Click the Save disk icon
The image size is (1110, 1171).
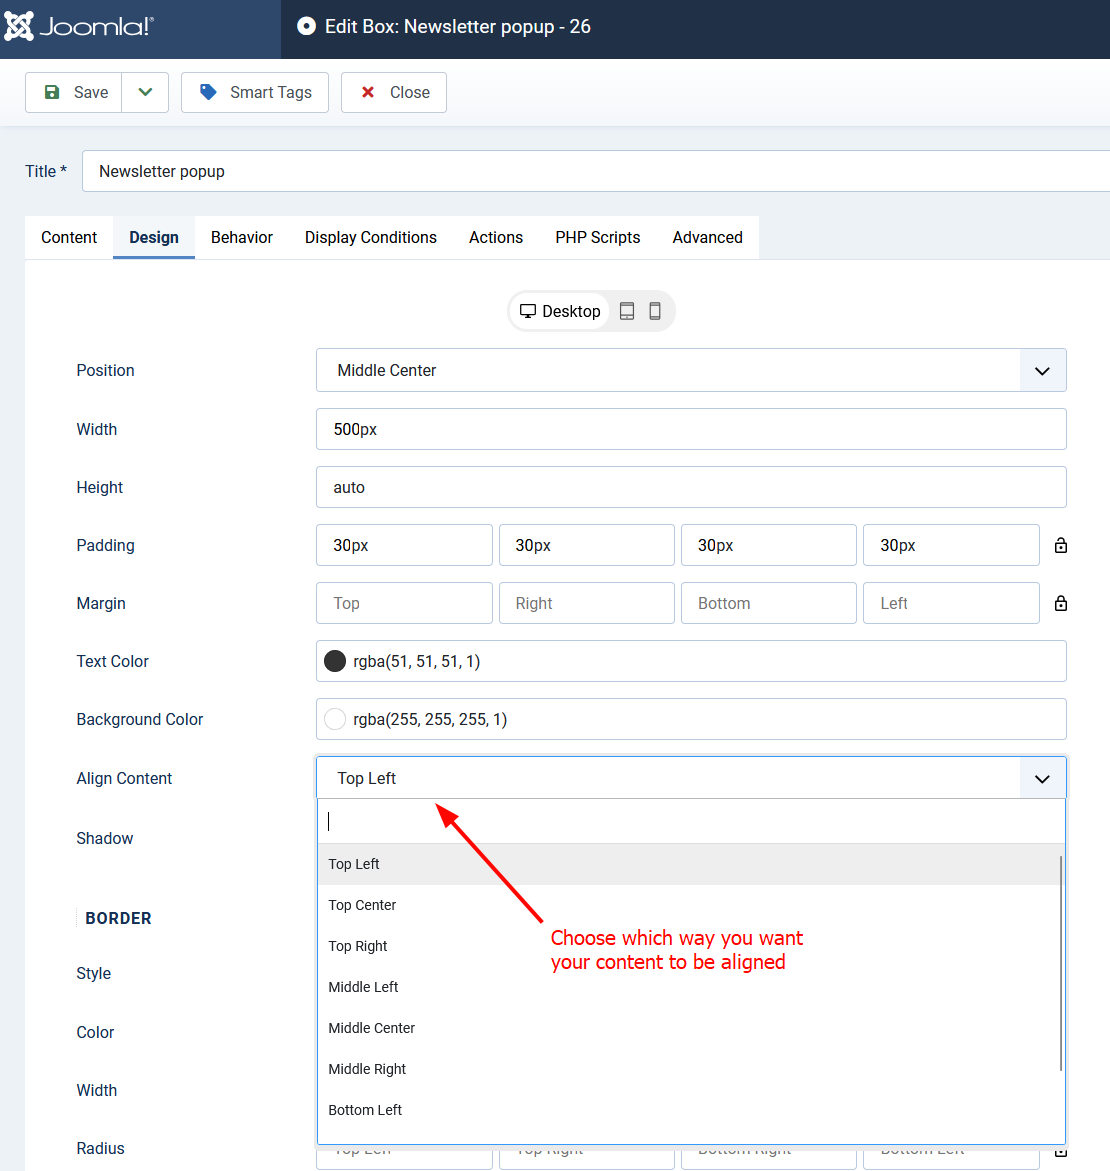coord(52,92)
